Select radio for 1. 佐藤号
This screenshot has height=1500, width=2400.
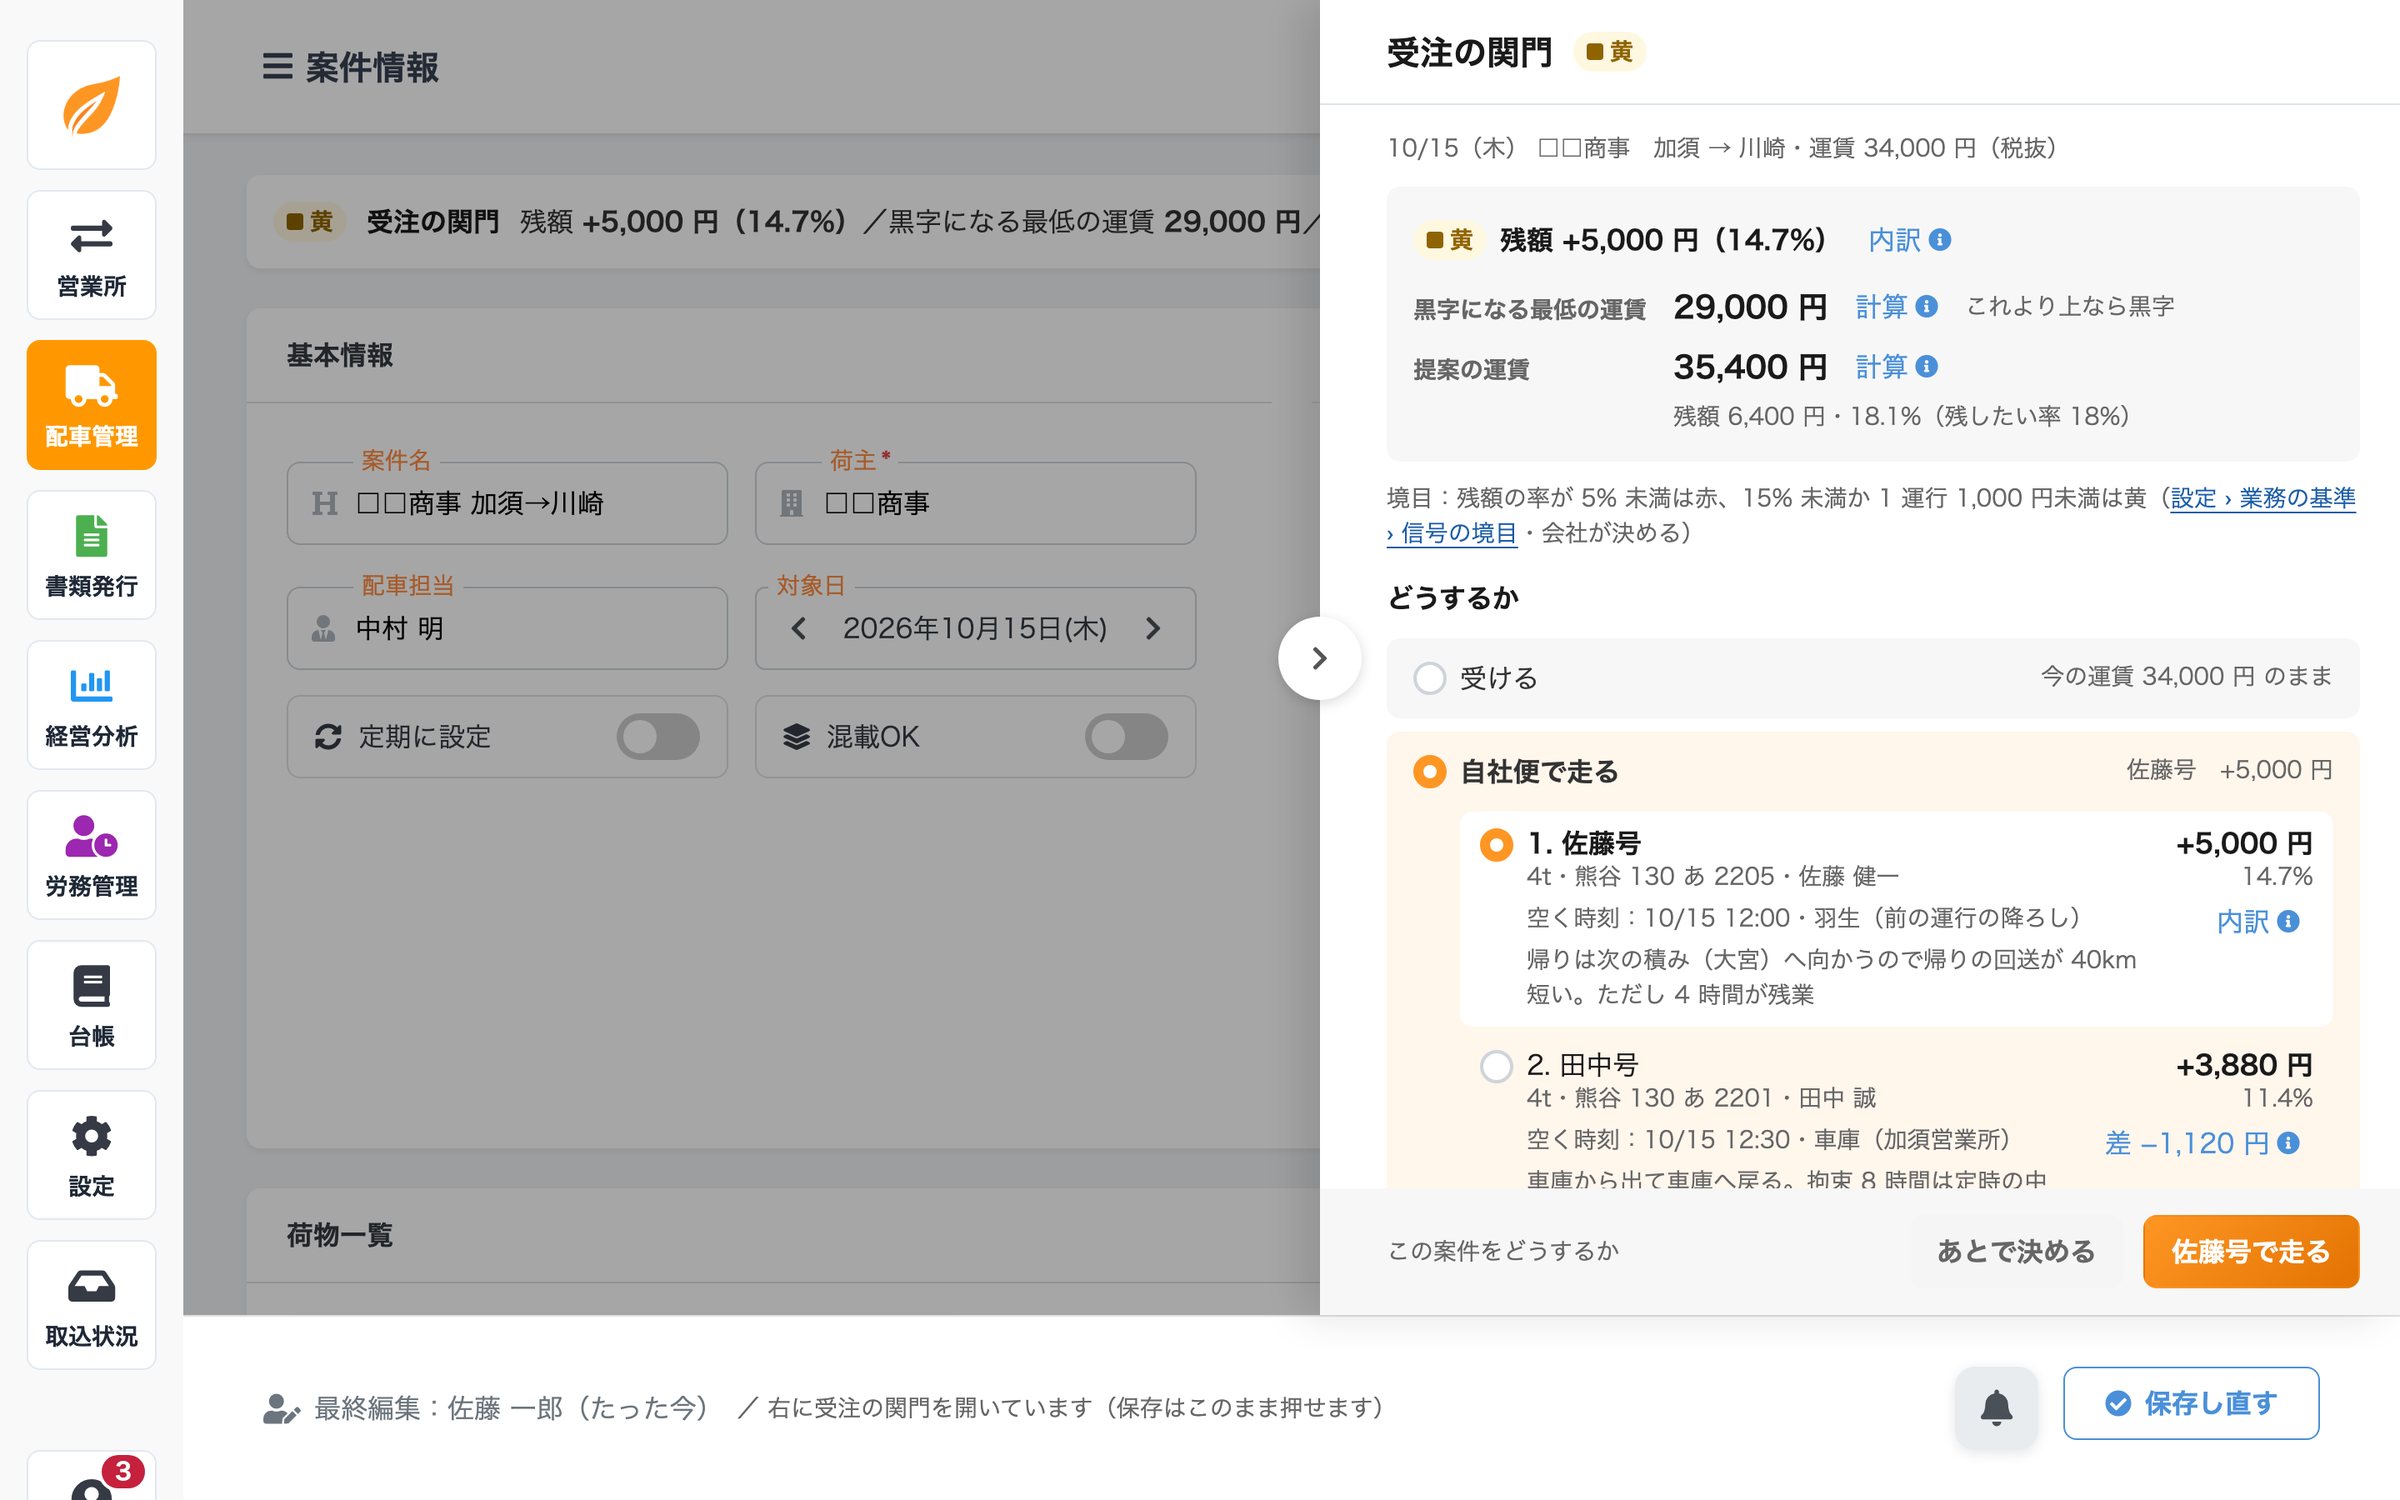[1496, 845]
